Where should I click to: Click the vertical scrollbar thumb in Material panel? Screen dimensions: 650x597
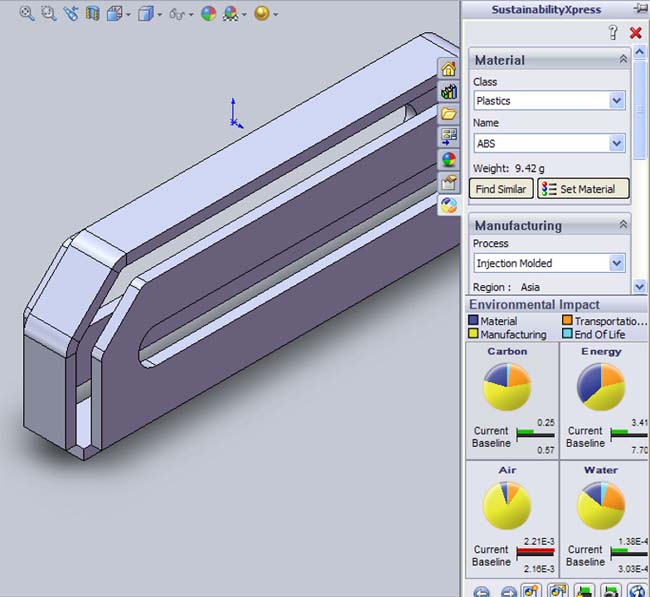pyautogui.click(x=640, y=109)
